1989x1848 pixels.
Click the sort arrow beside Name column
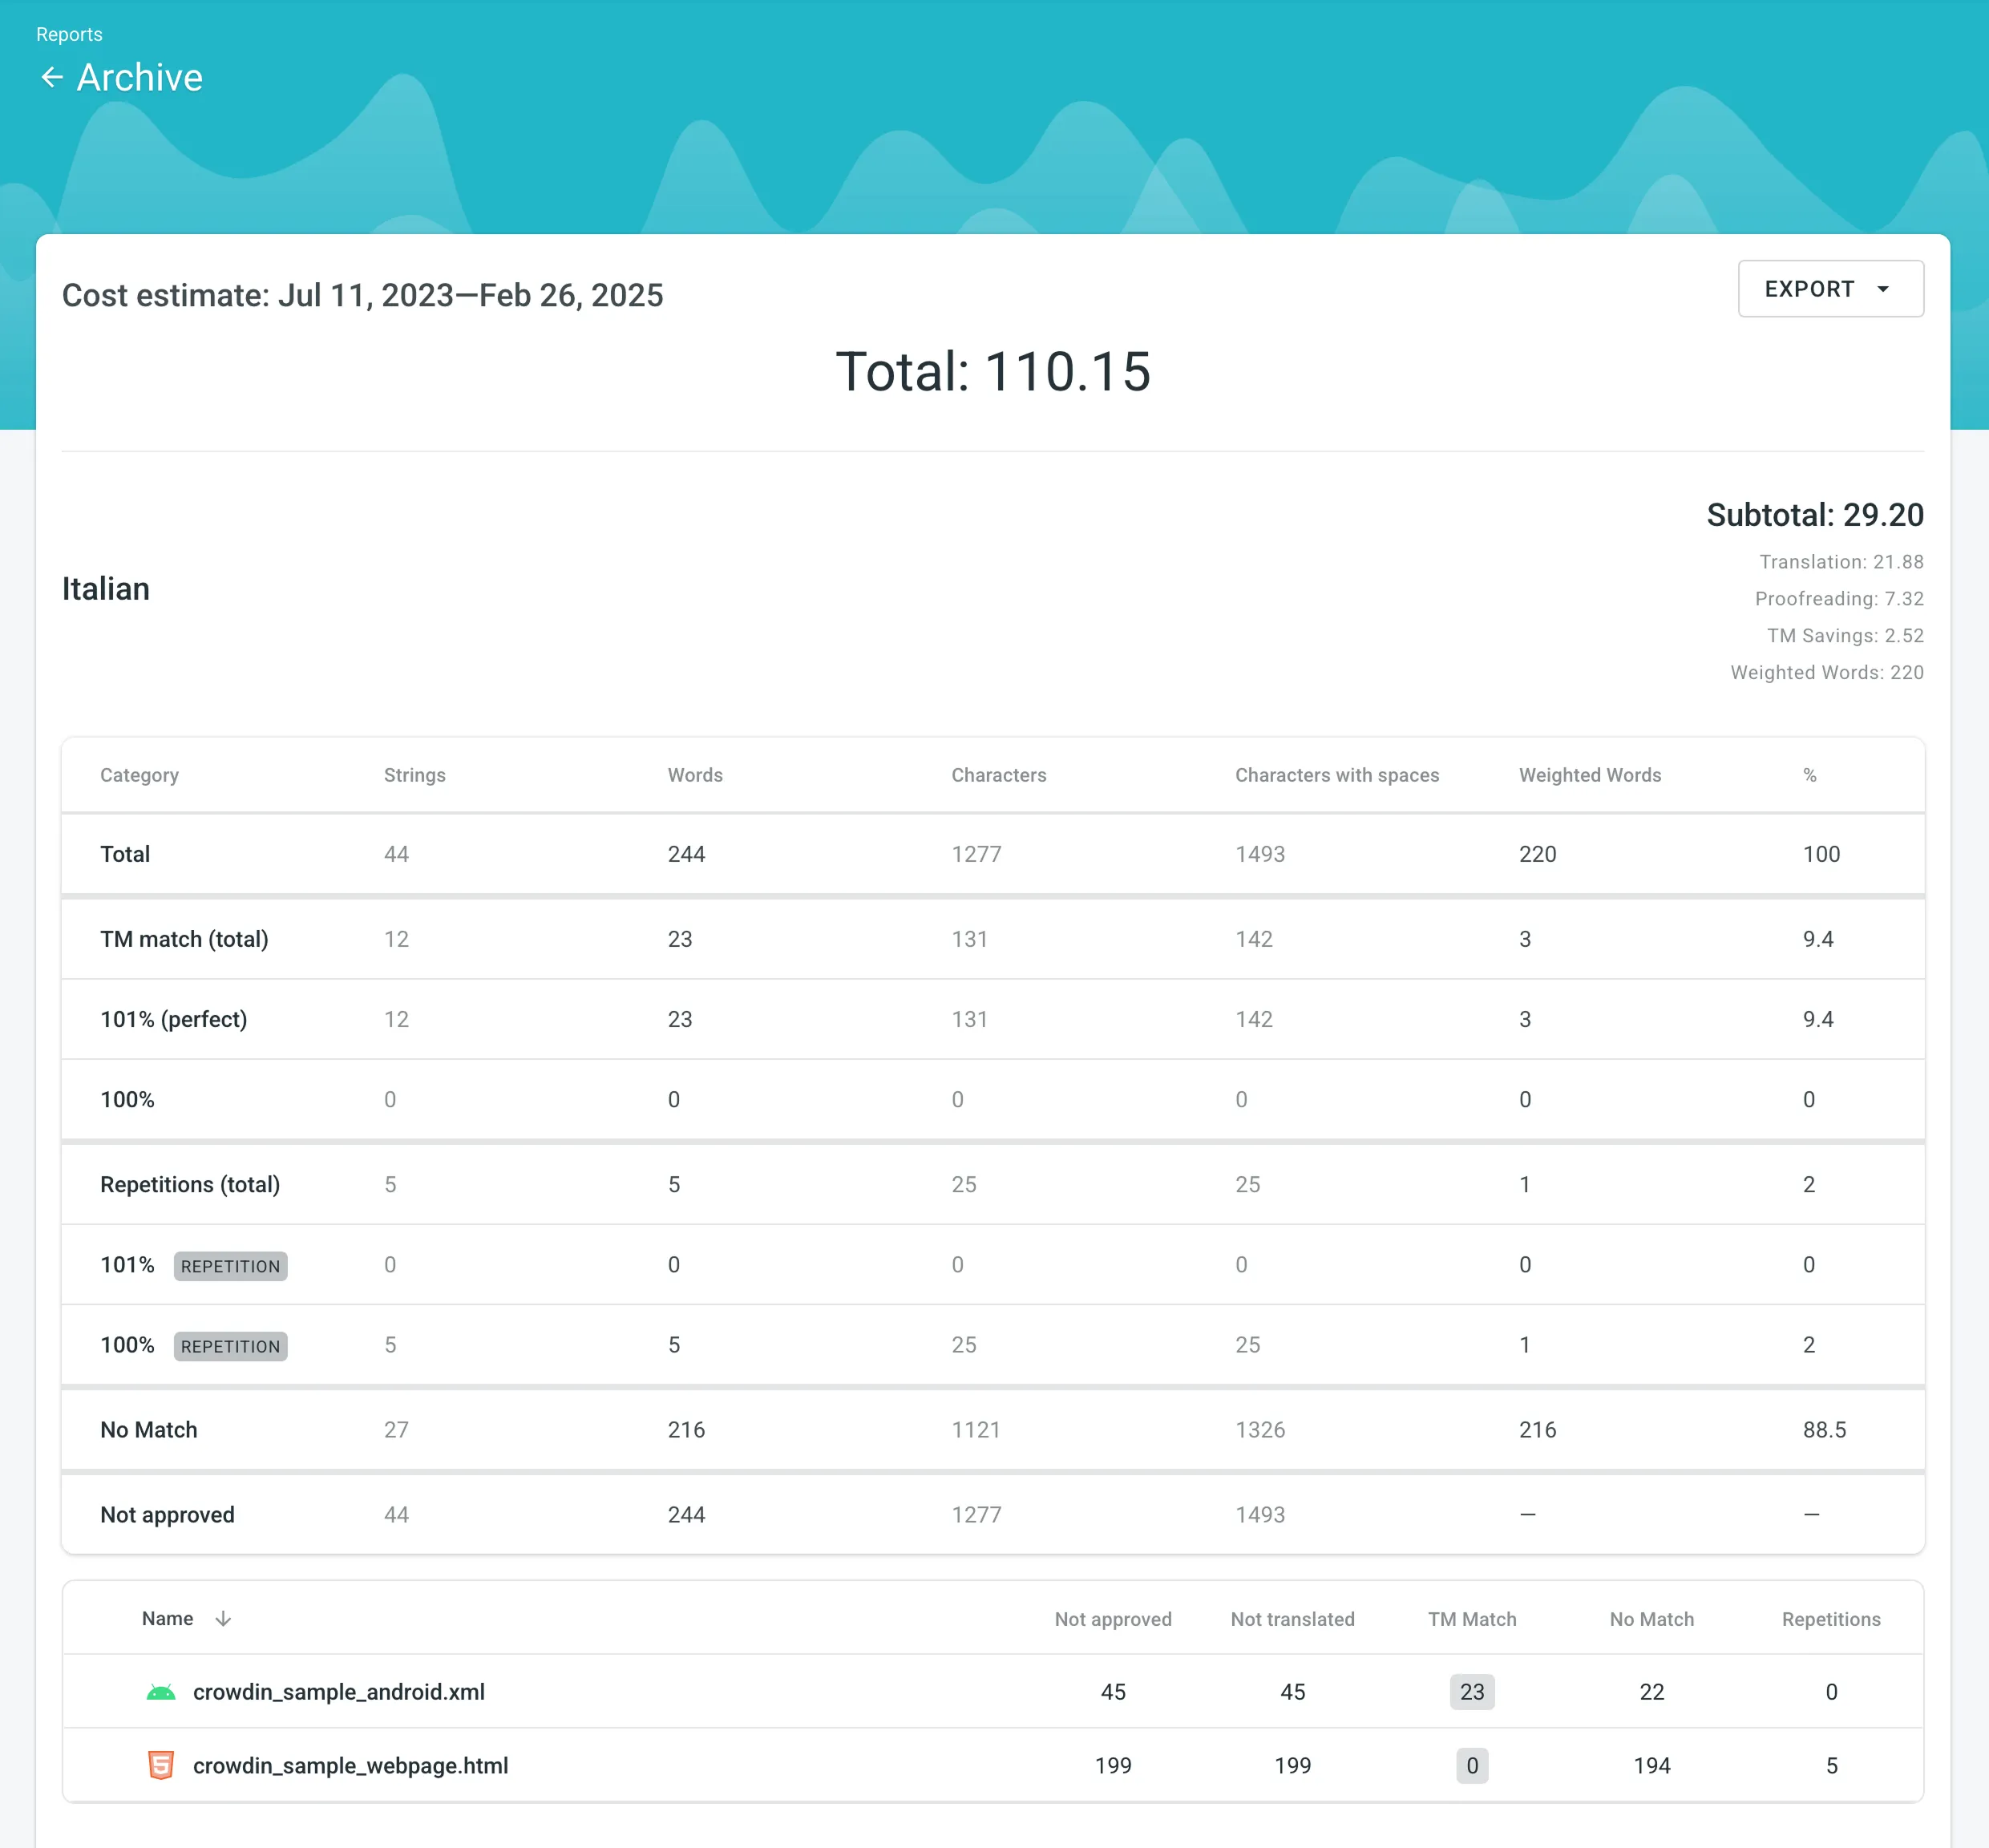click(x=222, y=1618)
